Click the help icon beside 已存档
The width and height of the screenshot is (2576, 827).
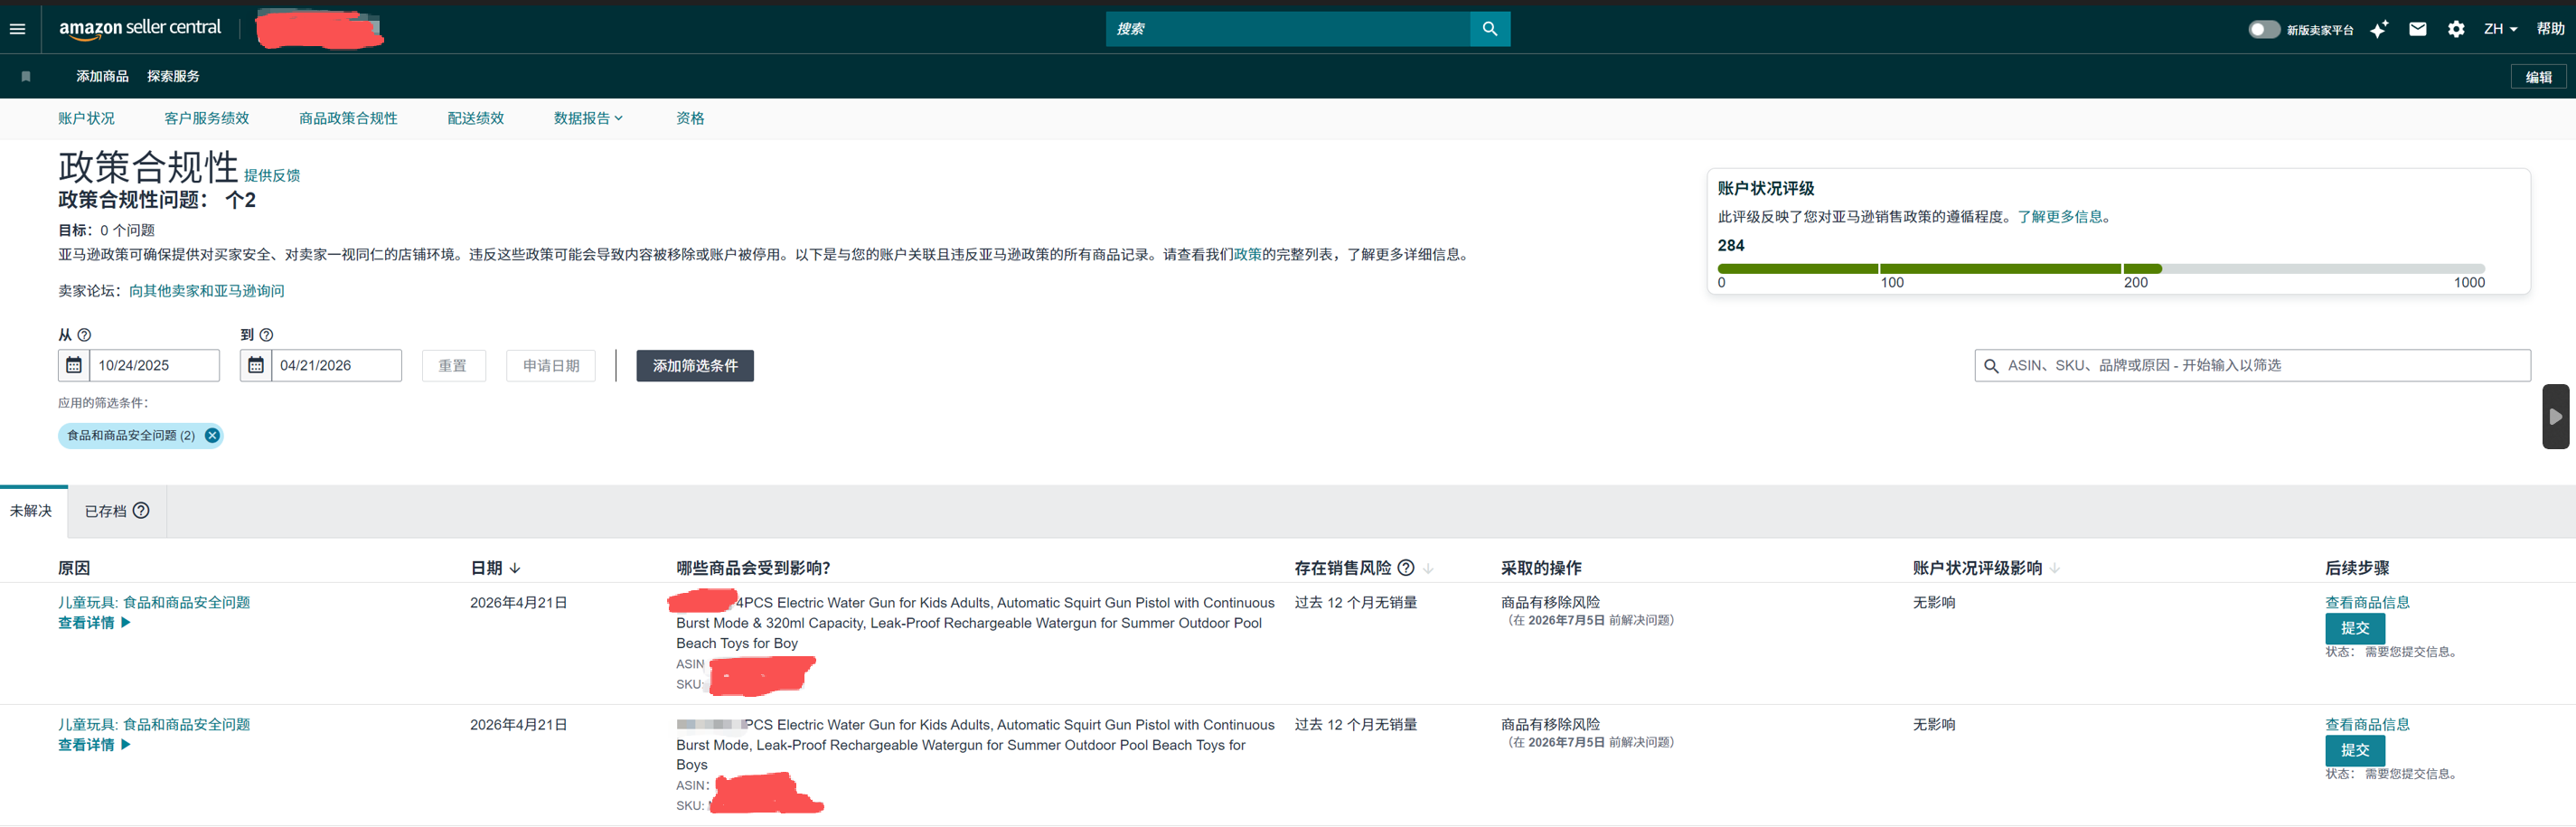(142, 511)
